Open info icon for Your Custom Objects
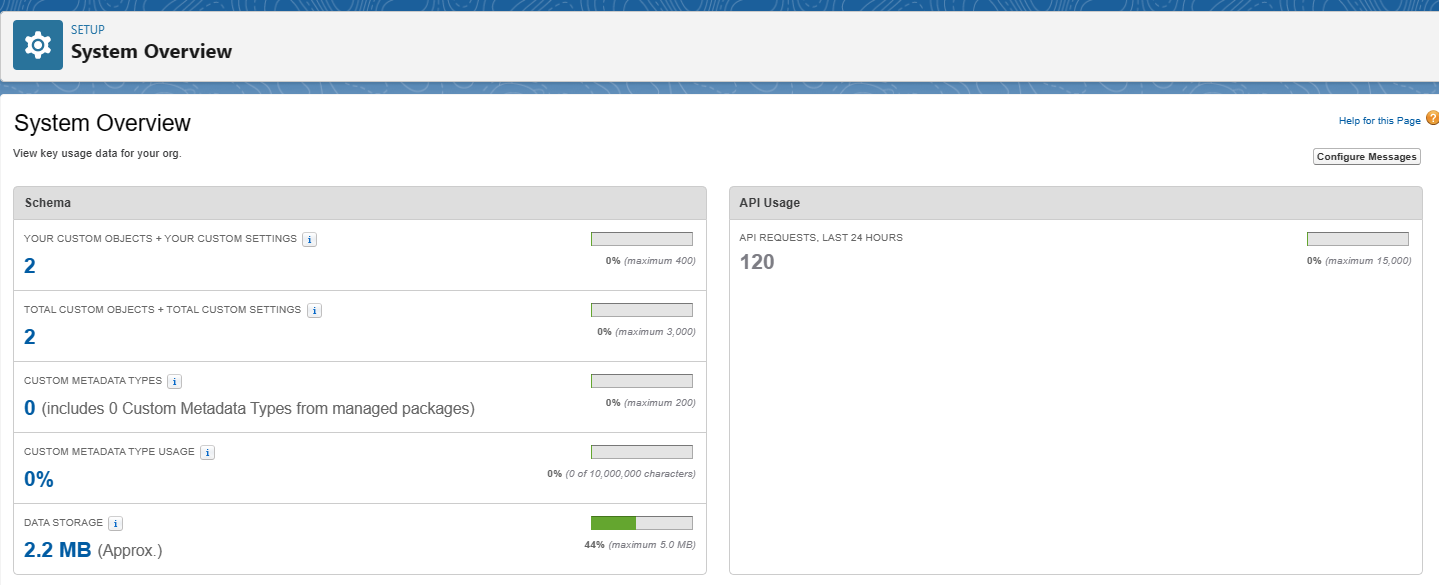 (310, 240)
